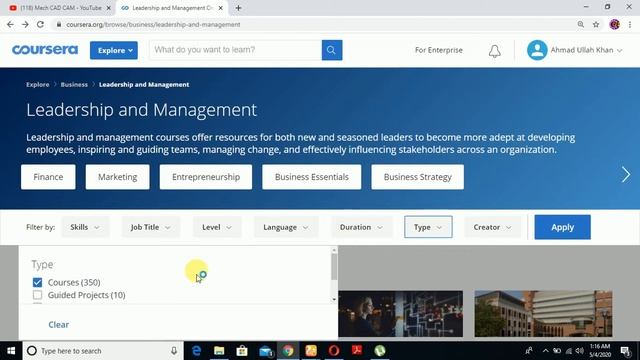
Task: Open For Enterprise link
Action: 438,50
